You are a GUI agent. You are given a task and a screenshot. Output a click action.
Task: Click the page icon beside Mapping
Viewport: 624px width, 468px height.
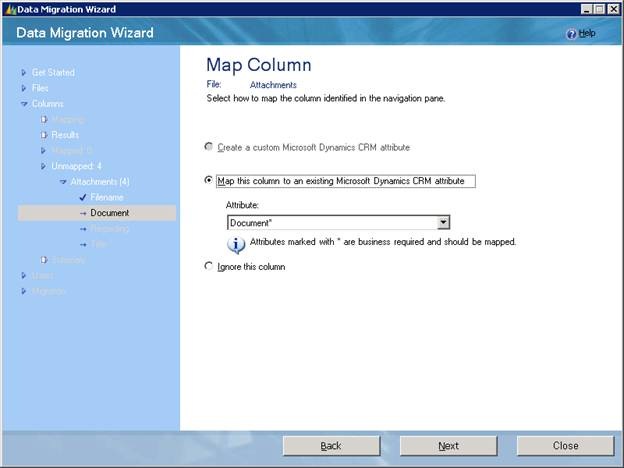[x=44, y=119]
